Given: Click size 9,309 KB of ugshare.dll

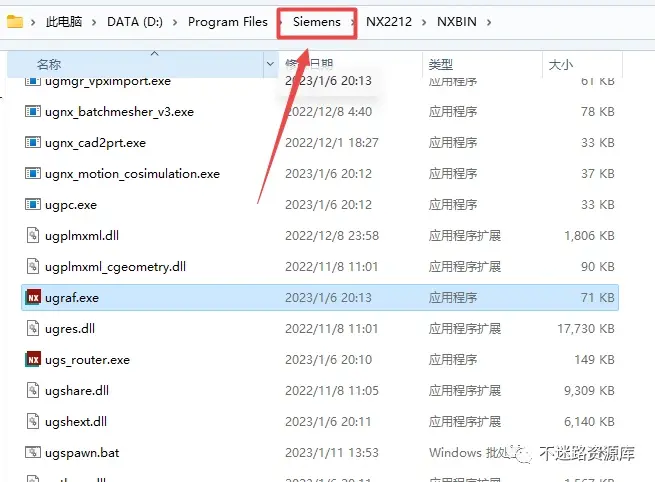Looking at the screenshot, I should pyautogui.click(x=589, y=391).
